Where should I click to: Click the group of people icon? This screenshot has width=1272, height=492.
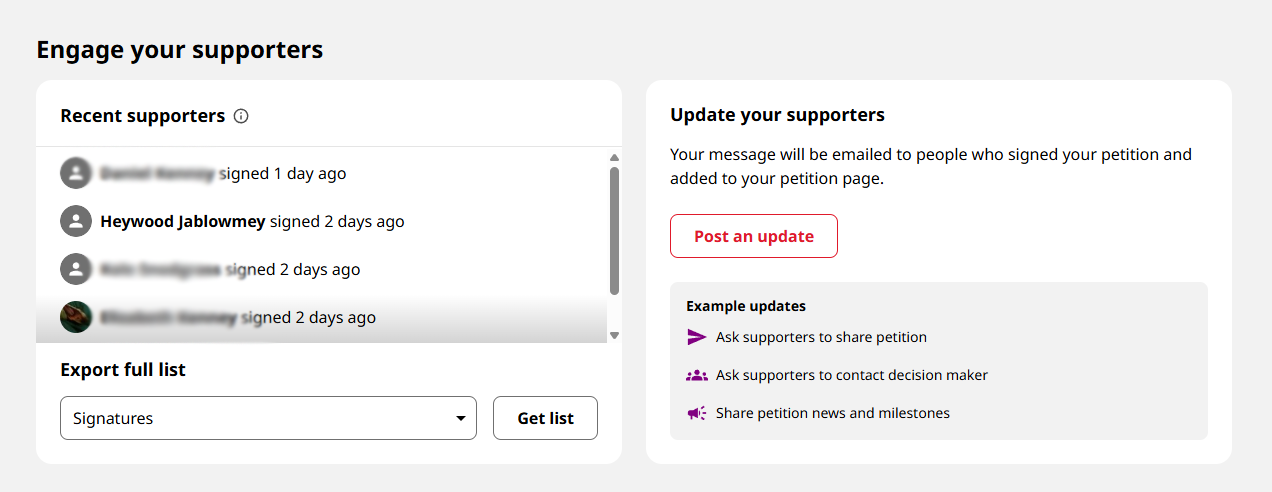(697, 376)
